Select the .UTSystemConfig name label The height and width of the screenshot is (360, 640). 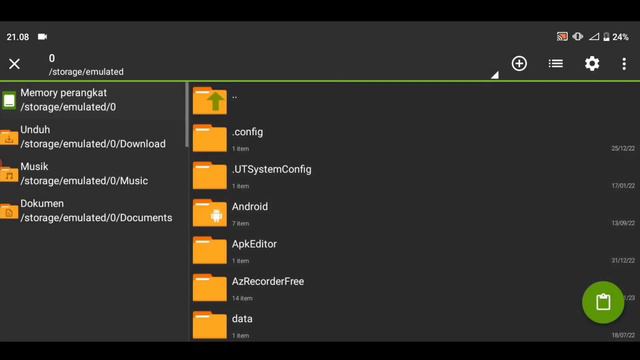271,169
